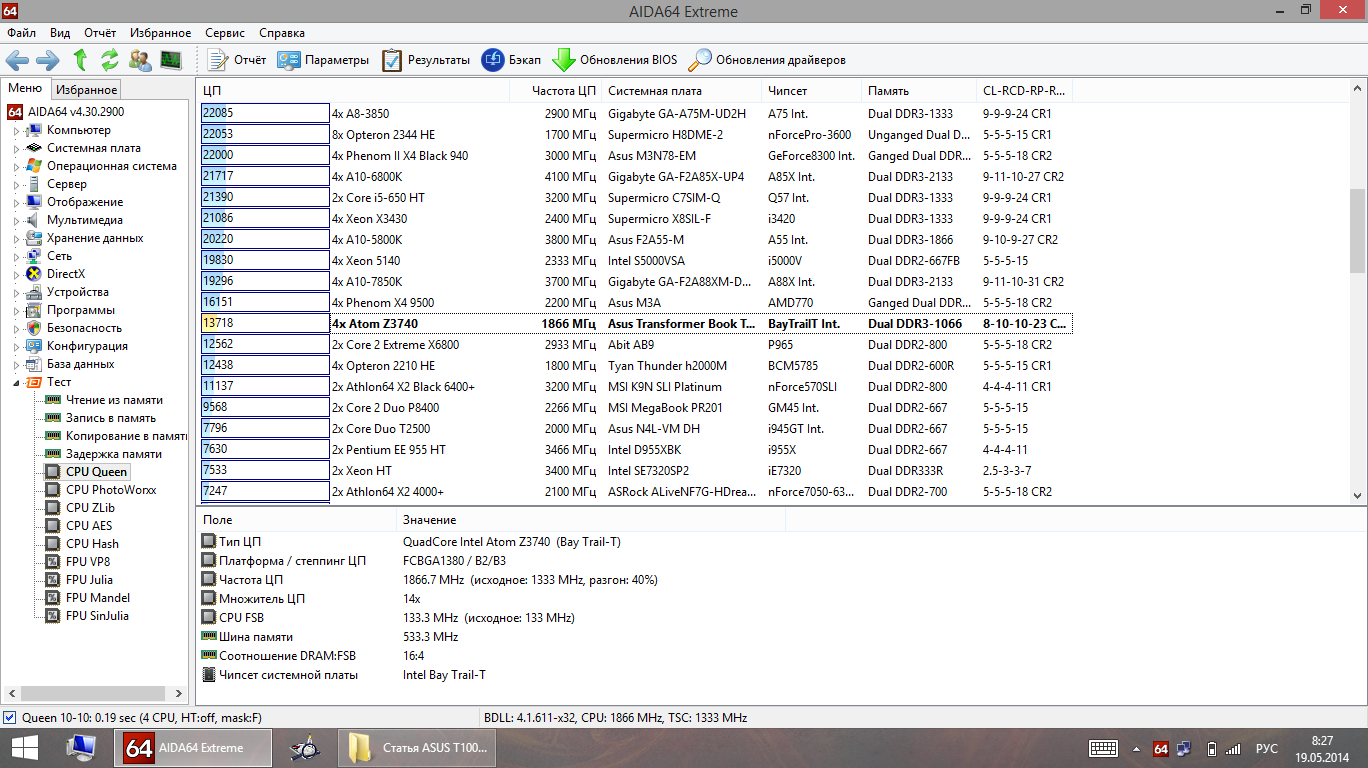Image resolution: width=1368 pixels, height=768 pixels.
Task: Select CPU ZLib benchmark
Action: [90, 508]
